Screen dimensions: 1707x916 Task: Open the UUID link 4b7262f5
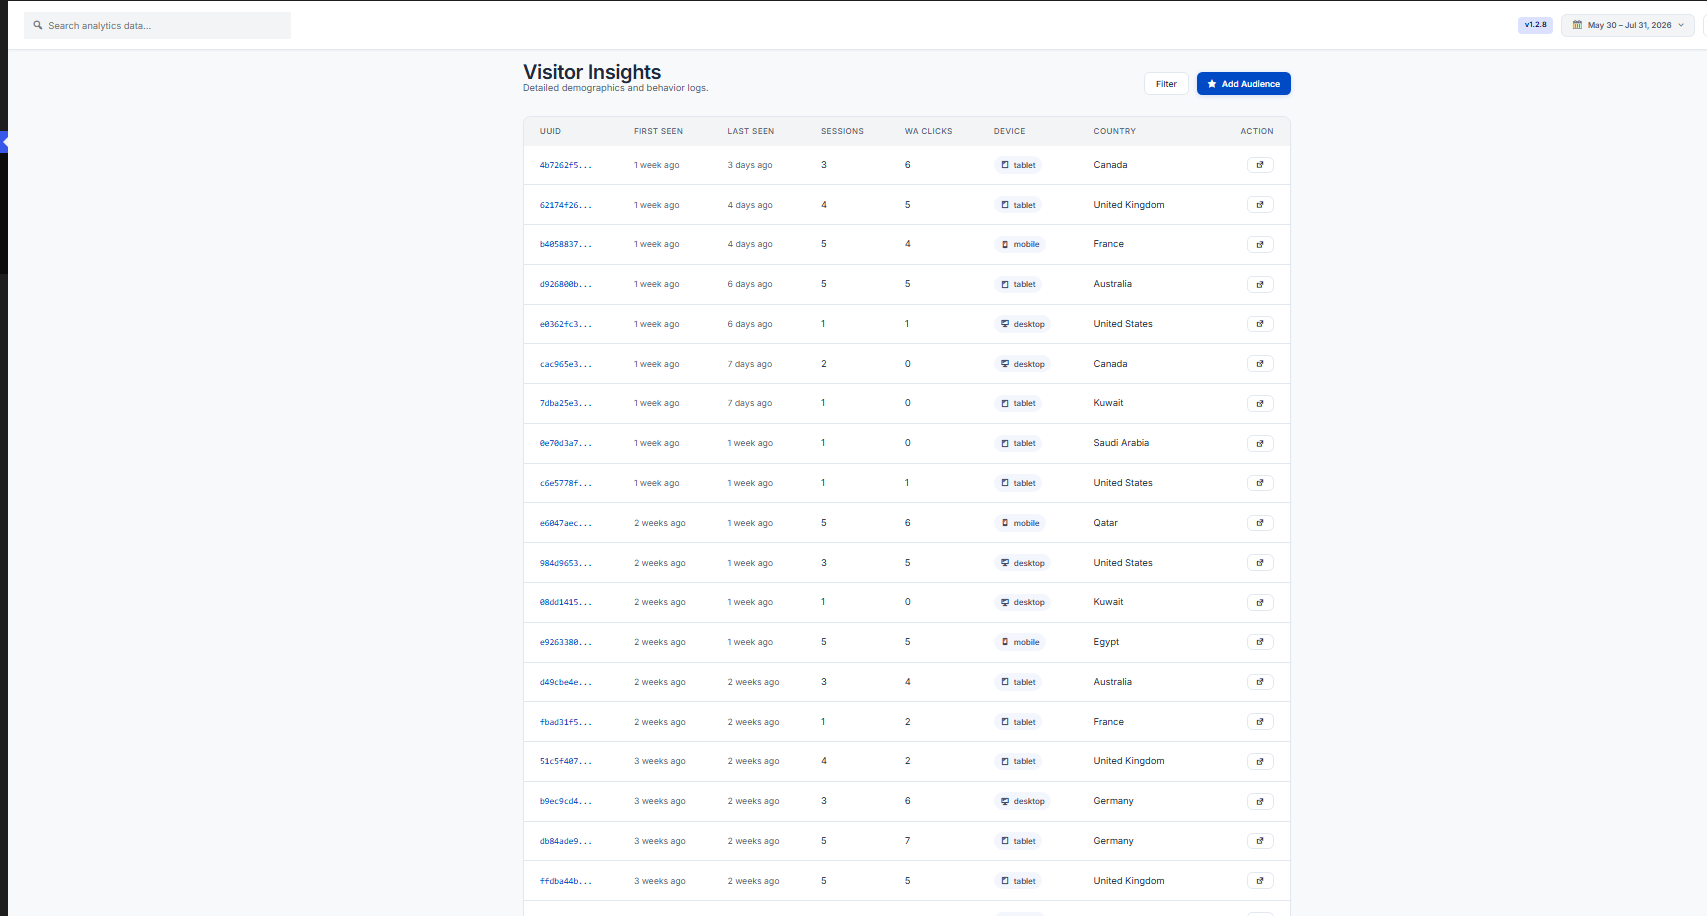coord(566,165)
